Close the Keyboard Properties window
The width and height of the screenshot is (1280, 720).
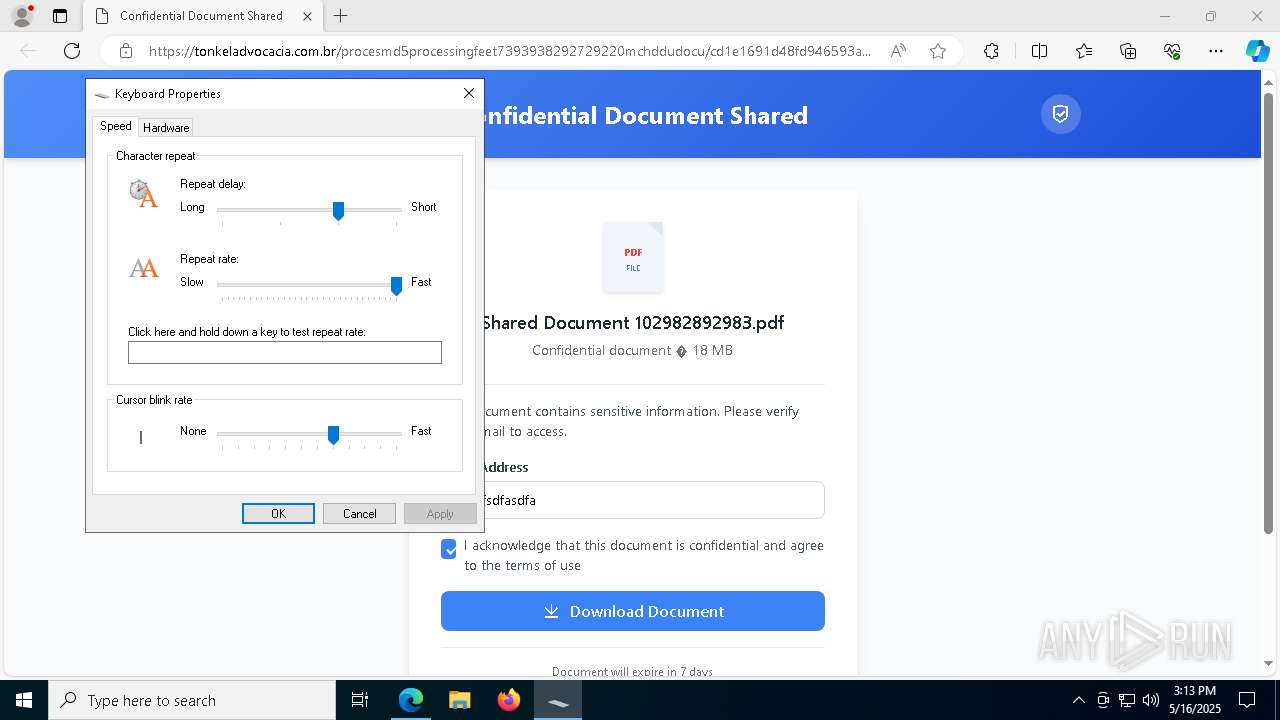click(468, 93)
